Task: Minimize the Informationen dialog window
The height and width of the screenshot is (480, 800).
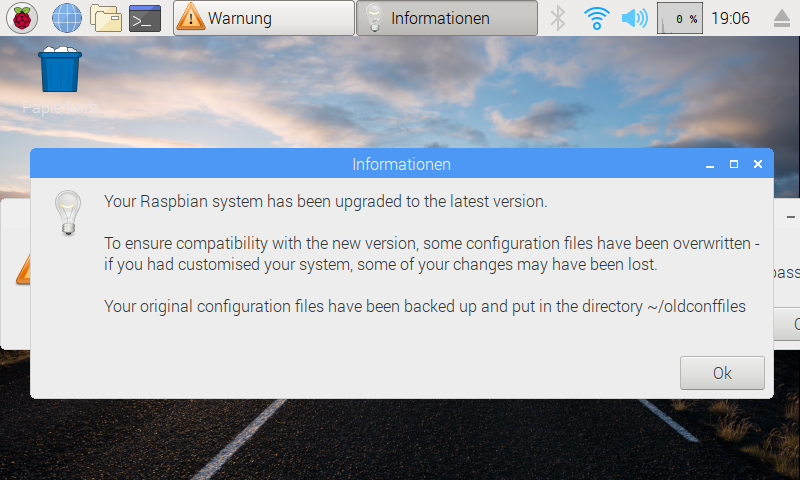Action: tap(710, 164)
